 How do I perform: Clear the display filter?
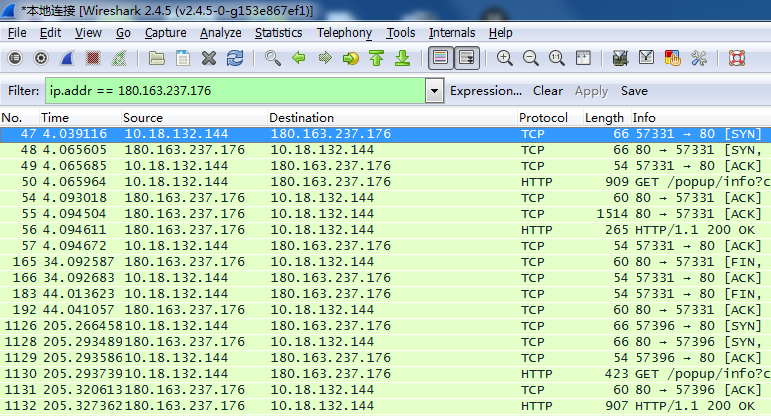[548, 91]
